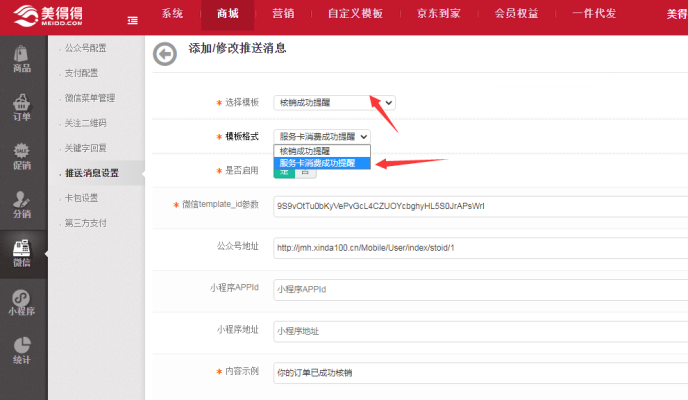688x400 pixels.
Task: Toggle 是否启用 switch
Action: click(295, 174)
